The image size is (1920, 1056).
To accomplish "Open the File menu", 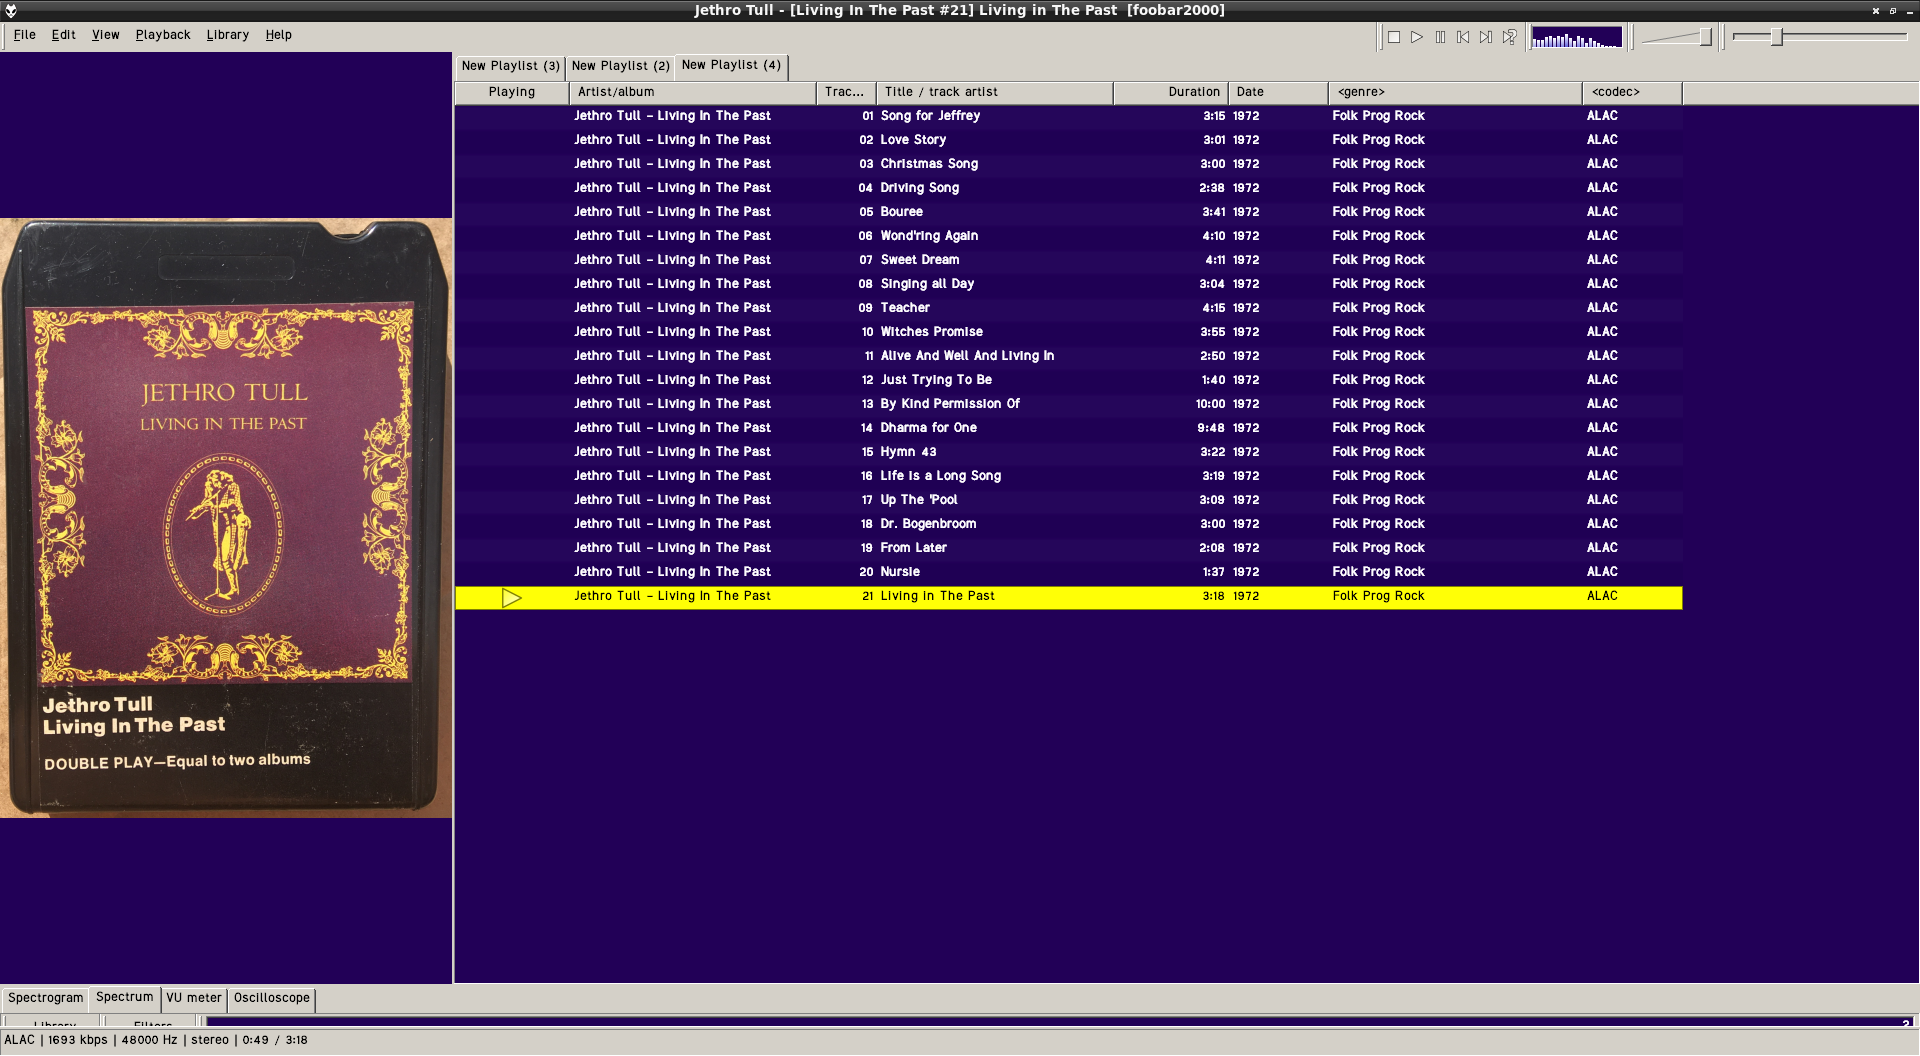I will [25, 35].
